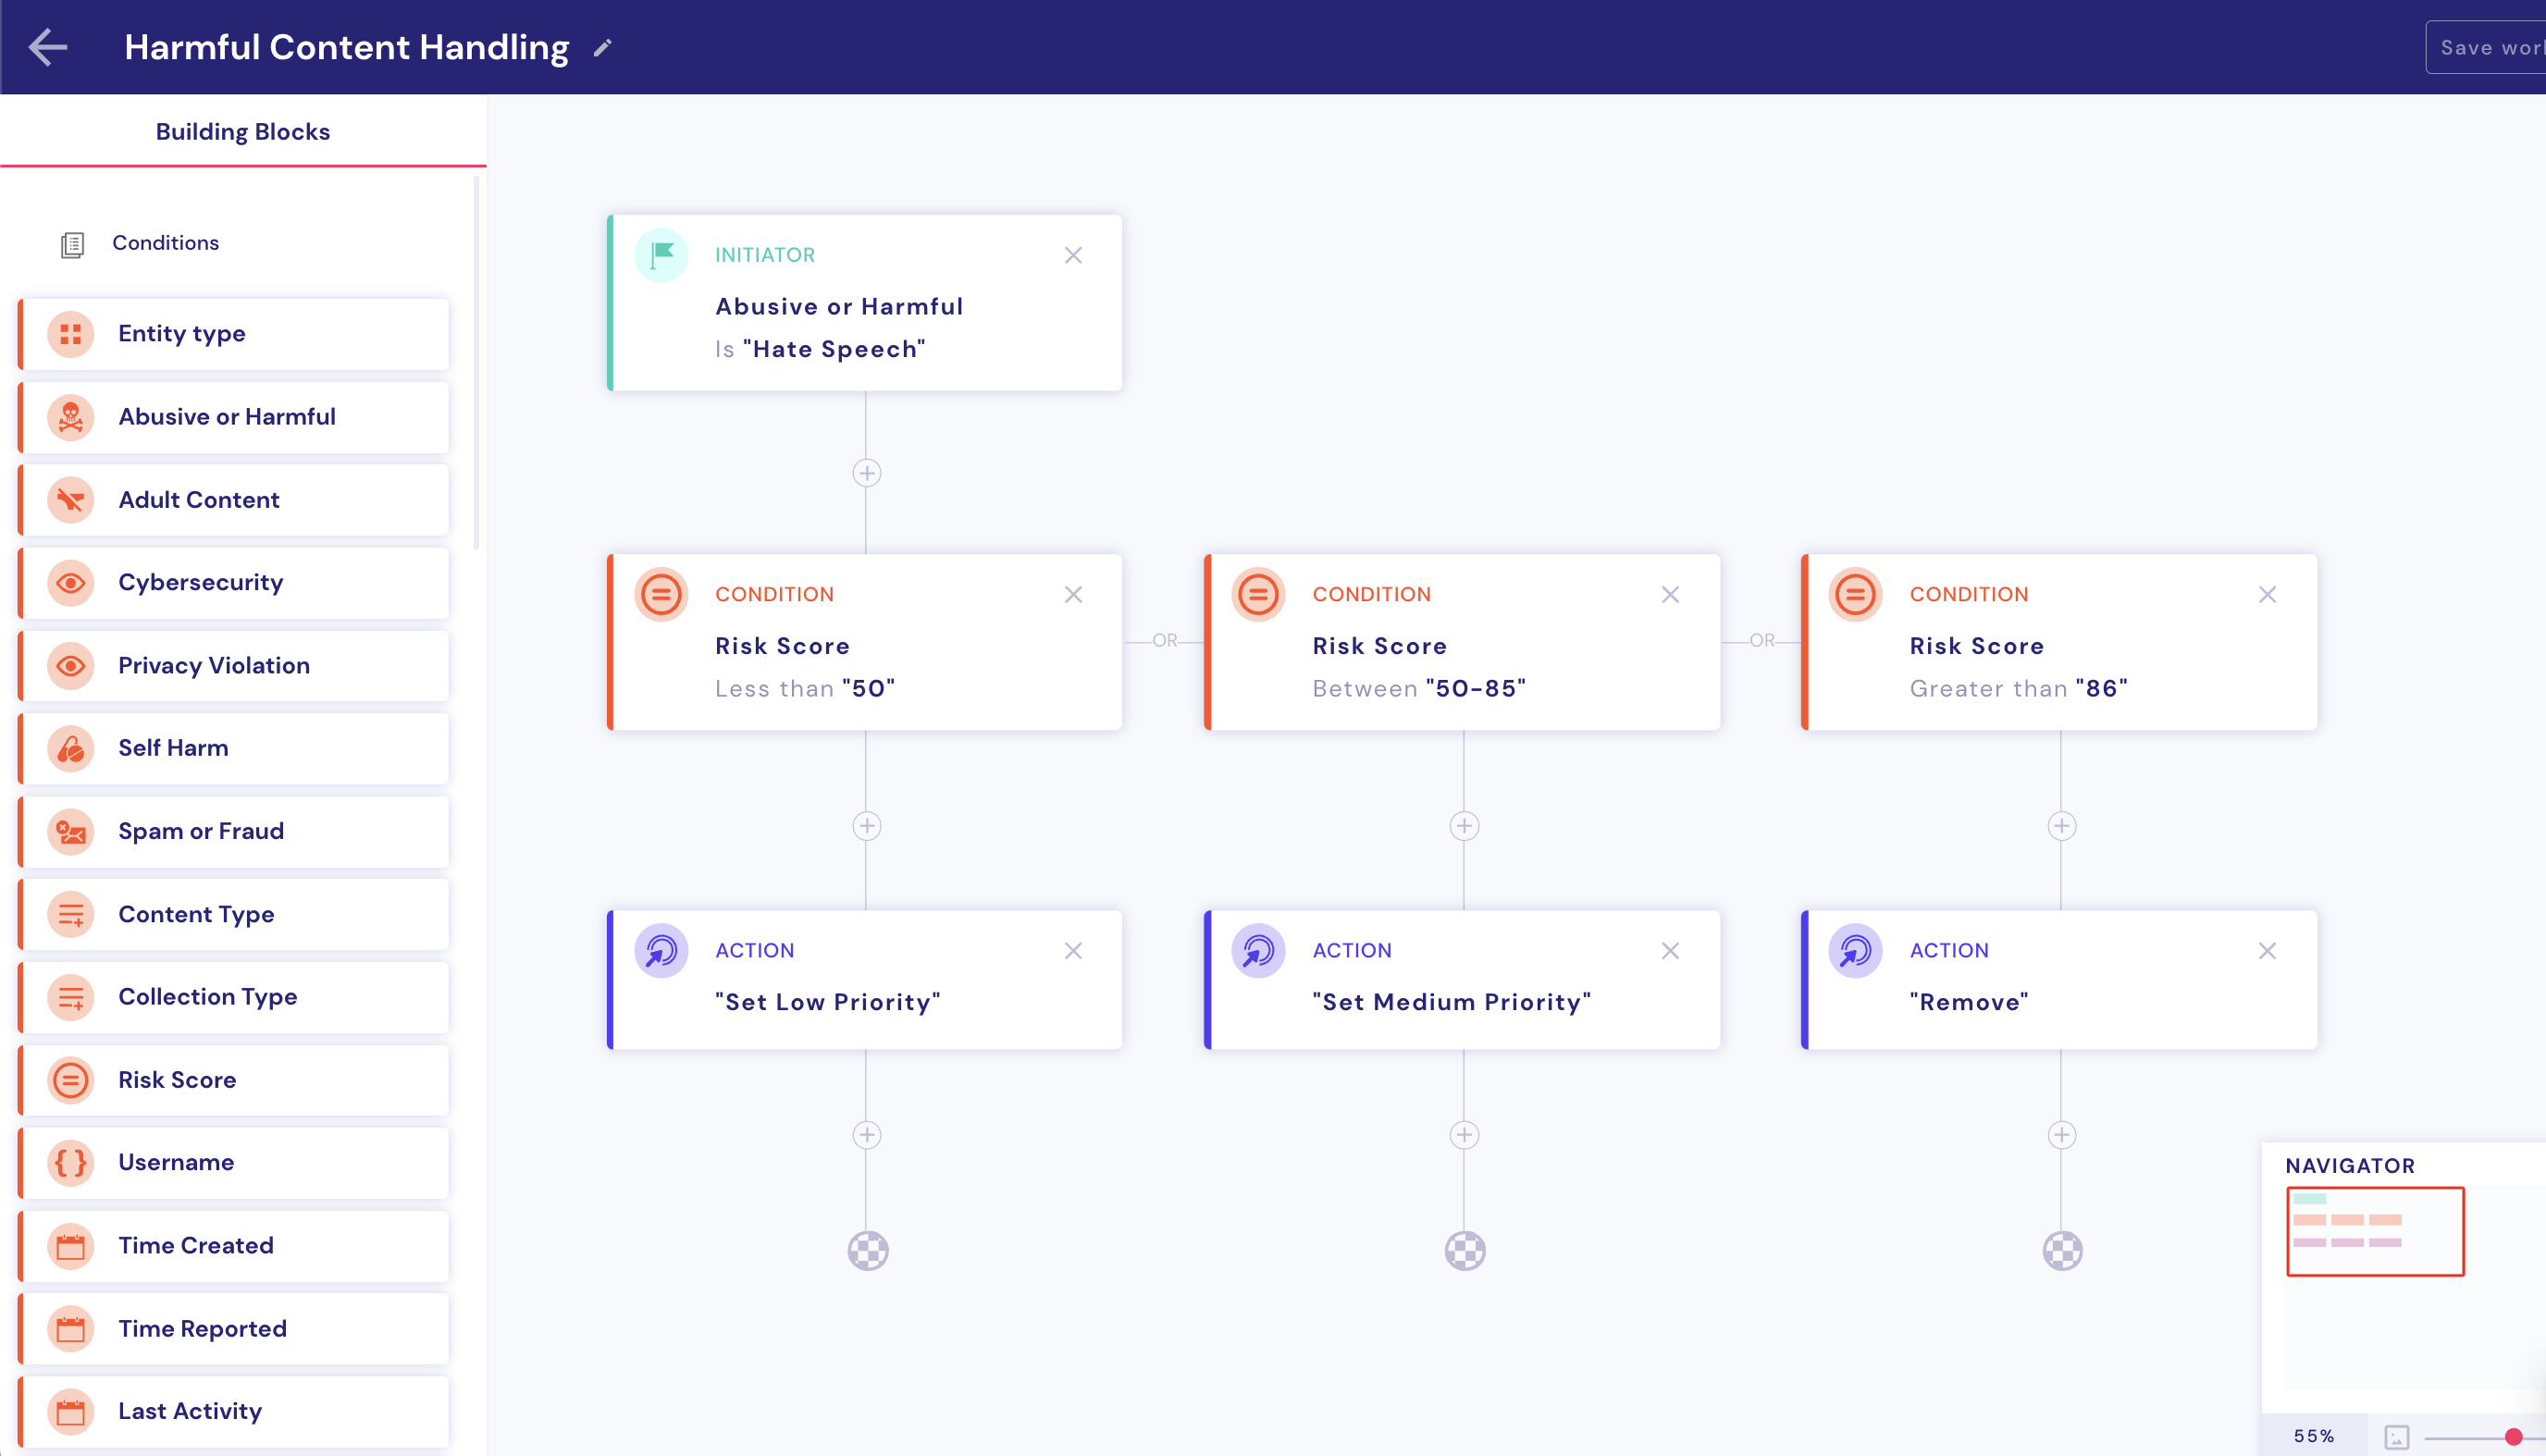Select the Abusive or Harmful building block icon
The height and width of the screenshot is (1456, 2546).
(69, 417)
